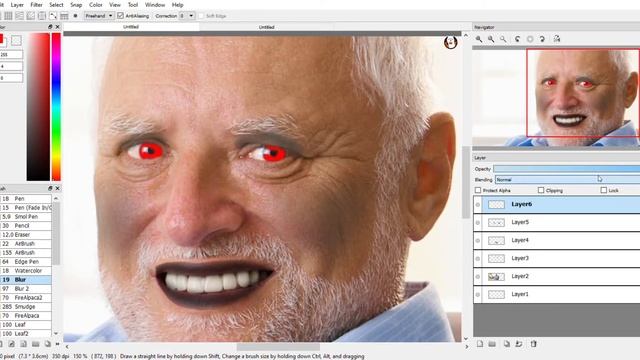640x360 pixels.
Task: Click the brush list scroll-down arrow
Action: pyautogui.click(x=56, y=333)
